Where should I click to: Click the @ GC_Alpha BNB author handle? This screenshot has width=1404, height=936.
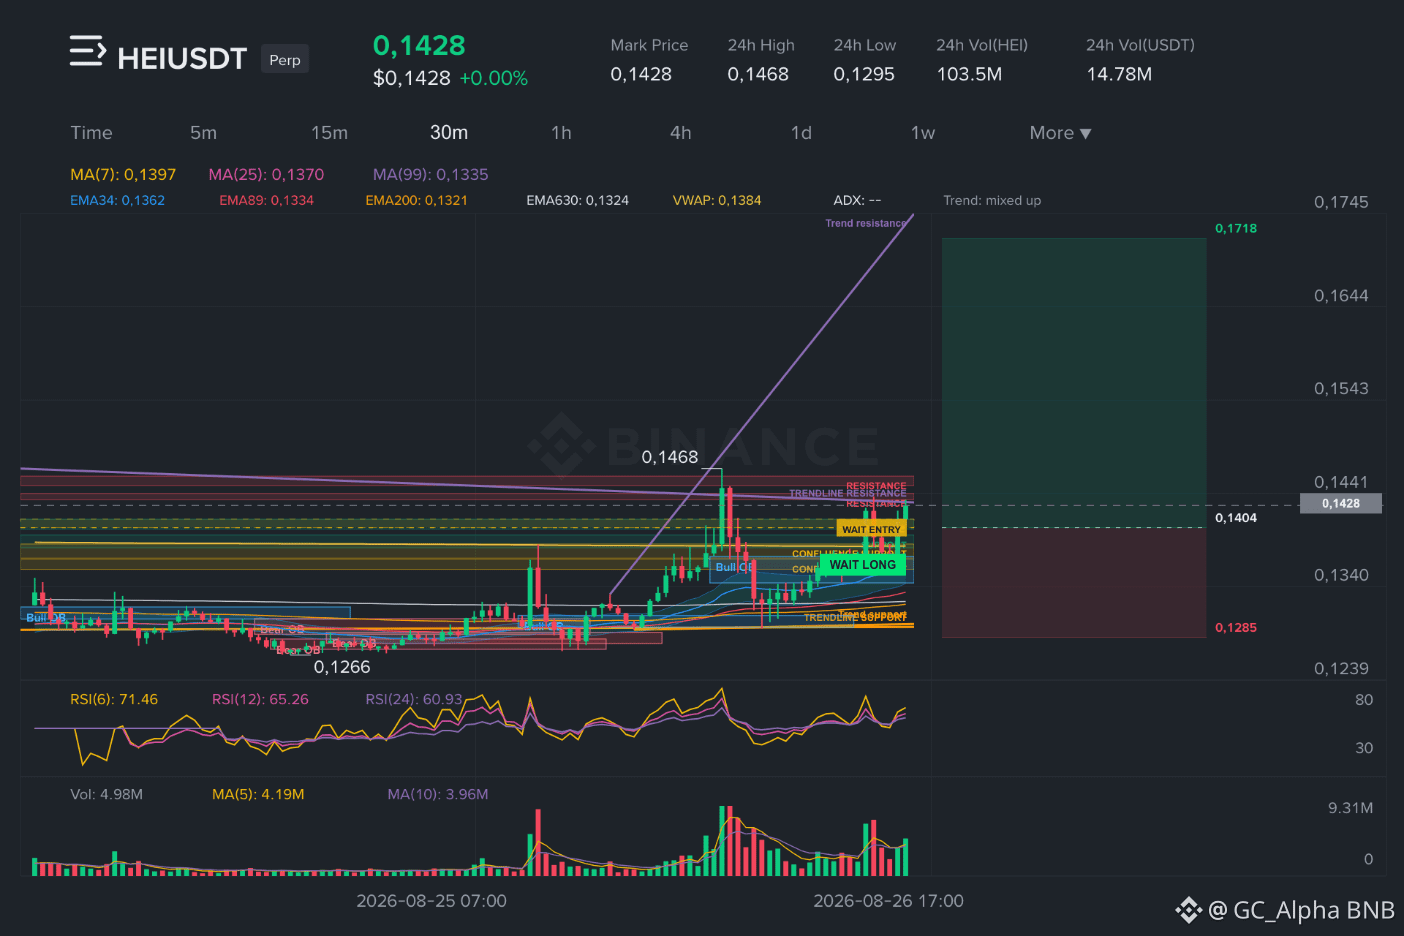(x=1301, y=910)
